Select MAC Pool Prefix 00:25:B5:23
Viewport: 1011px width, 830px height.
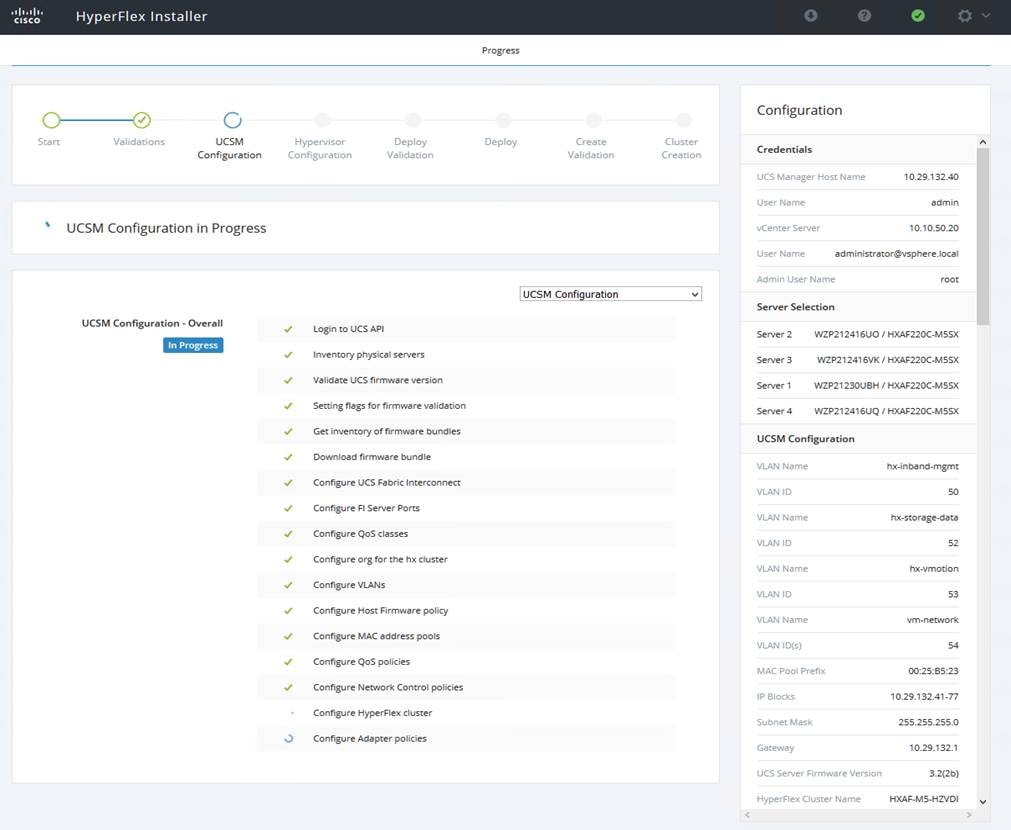(933, 671)
